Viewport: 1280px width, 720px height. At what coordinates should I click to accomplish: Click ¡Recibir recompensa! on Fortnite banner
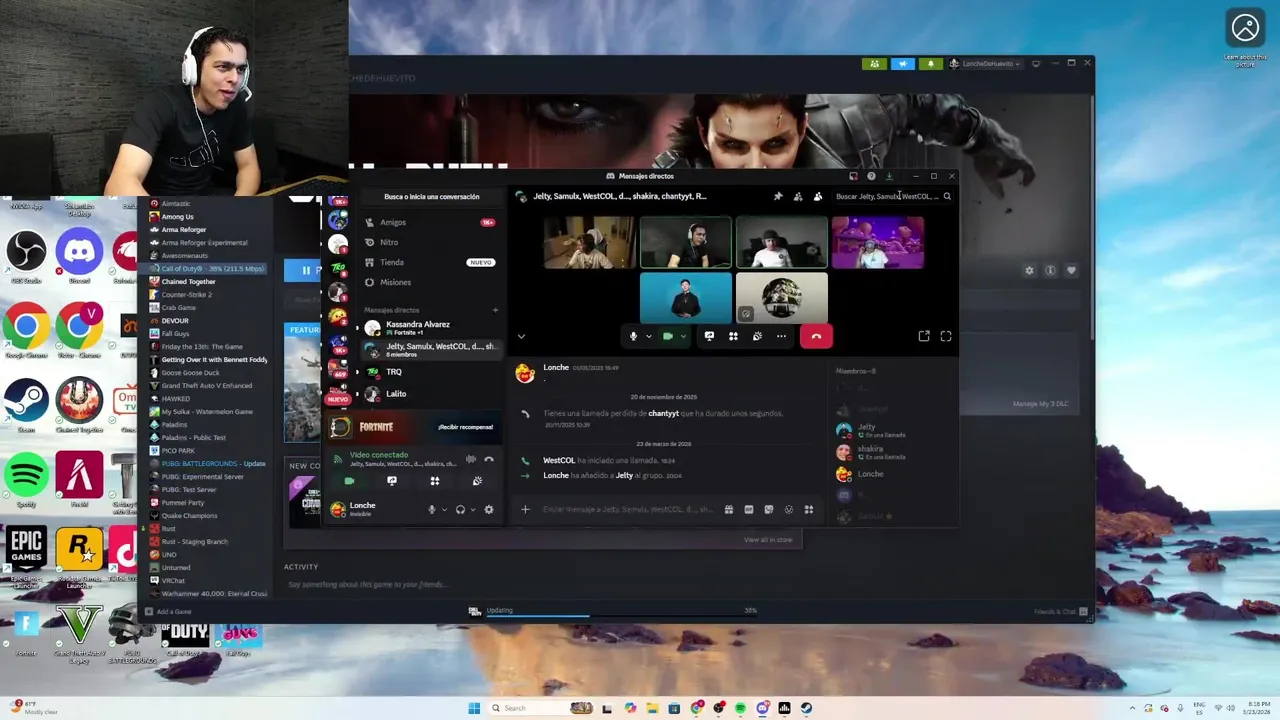pos(465,427)
